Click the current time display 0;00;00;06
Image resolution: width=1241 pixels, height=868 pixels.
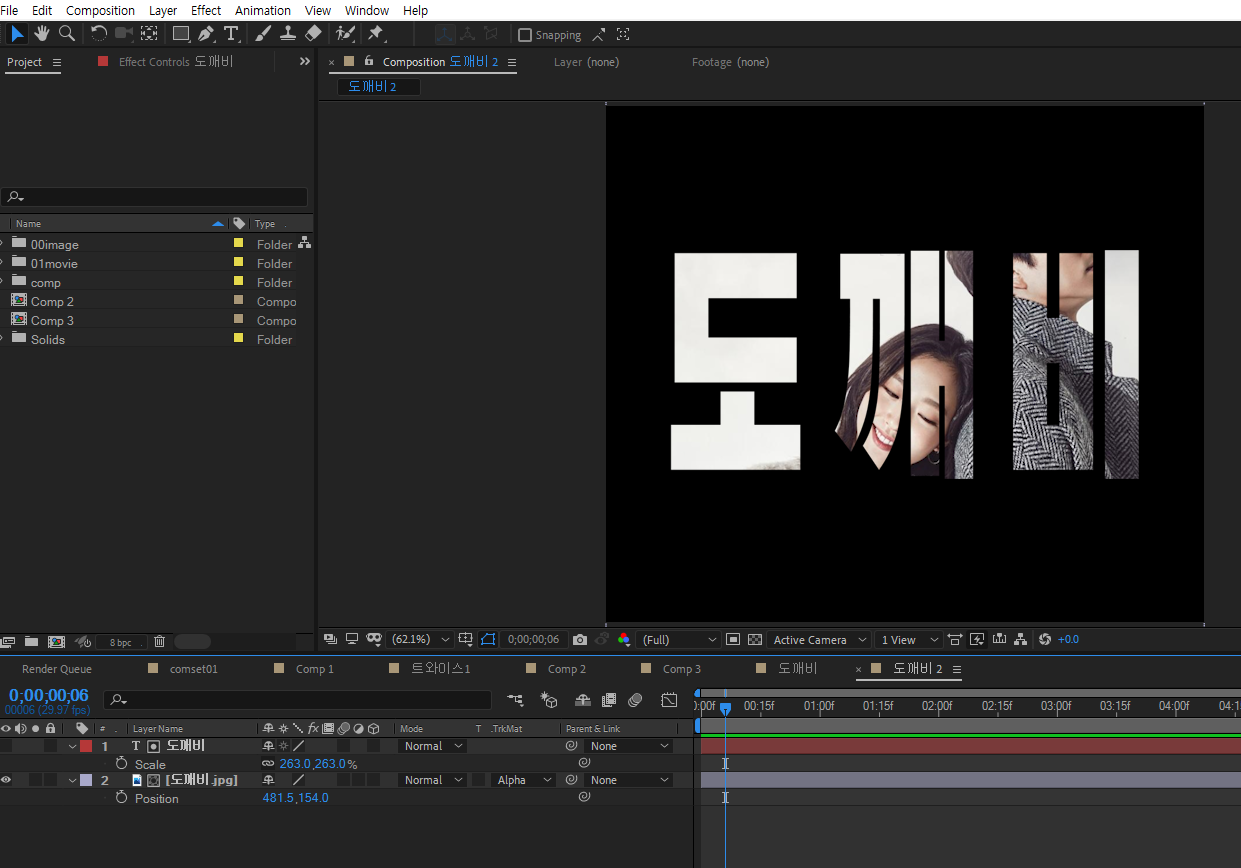click(x=49, y=695)
